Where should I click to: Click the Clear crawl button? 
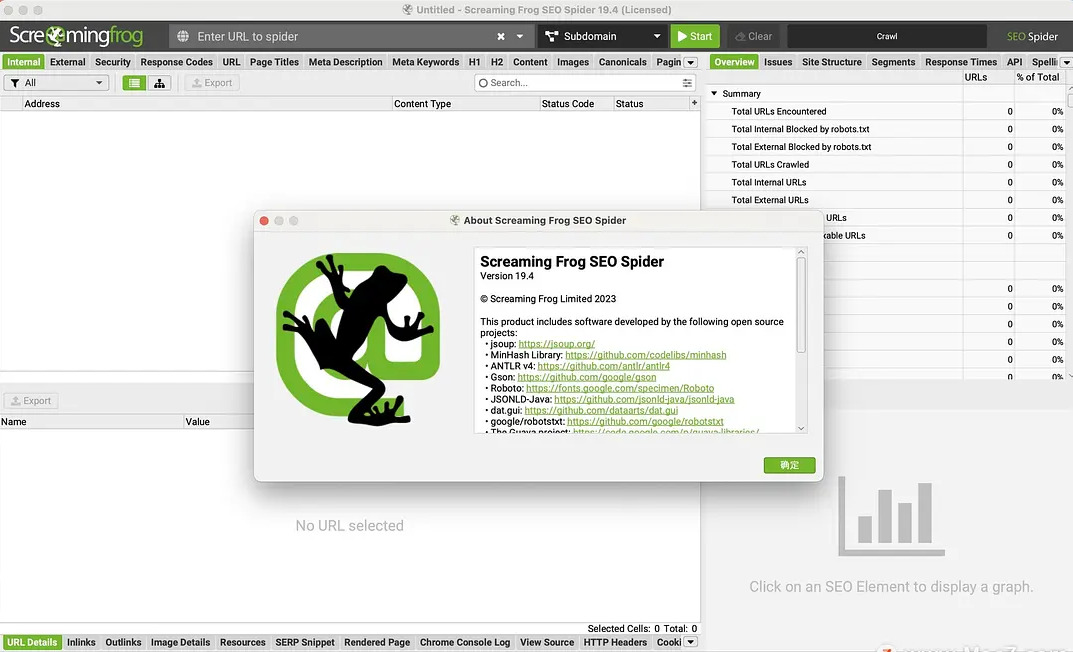753,36
